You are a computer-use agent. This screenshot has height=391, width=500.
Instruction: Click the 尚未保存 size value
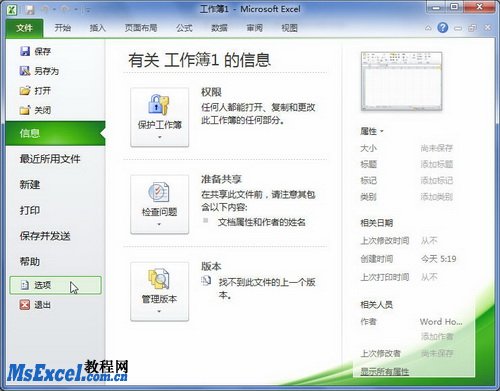tap(437, 148)
